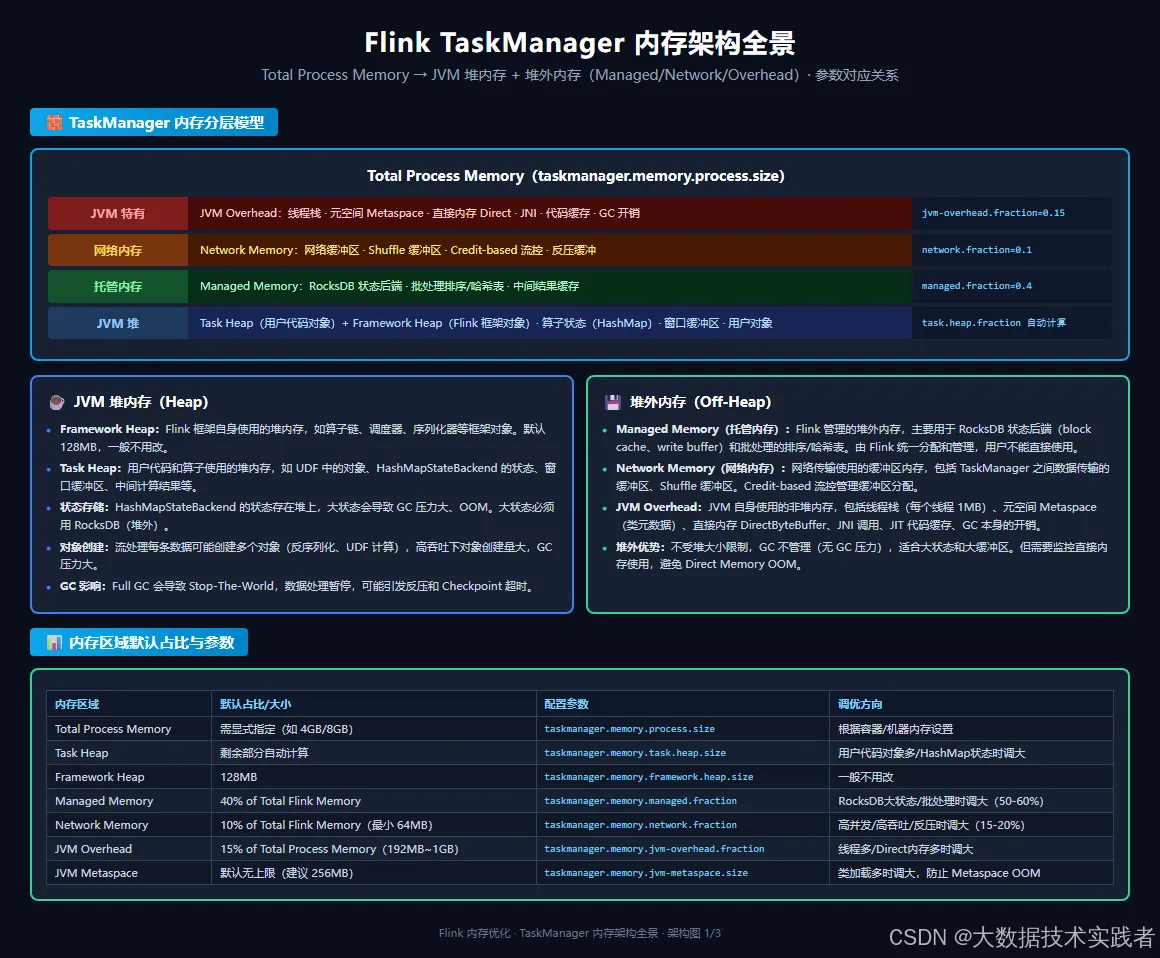
Task: Click the floppy disk icon beside "堆外内存 (Off-Heap)"
Action: click(x=613, y=402)
